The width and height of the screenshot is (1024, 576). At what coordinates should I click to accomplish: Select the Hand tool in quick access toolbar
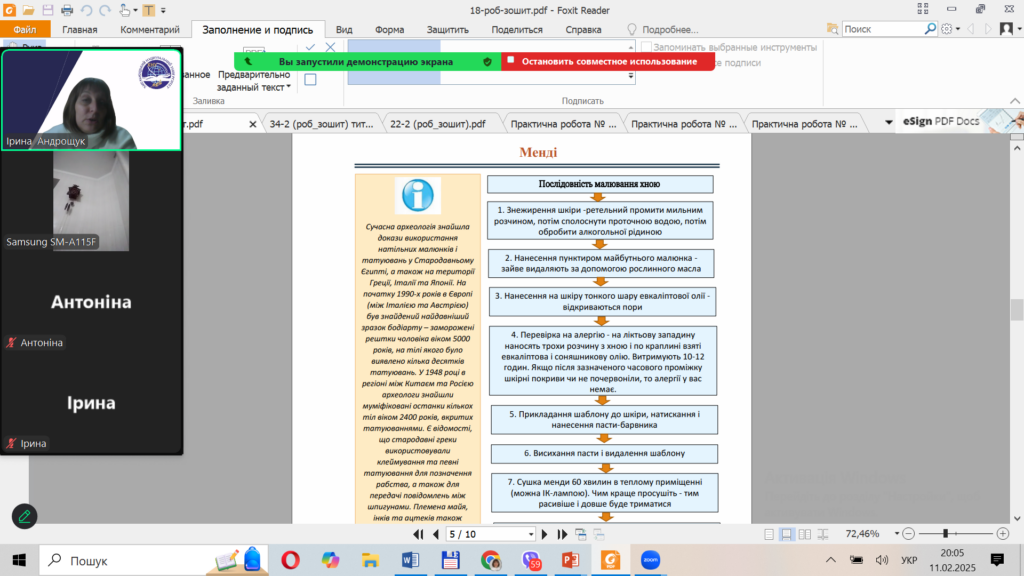[x=124, y=10]
